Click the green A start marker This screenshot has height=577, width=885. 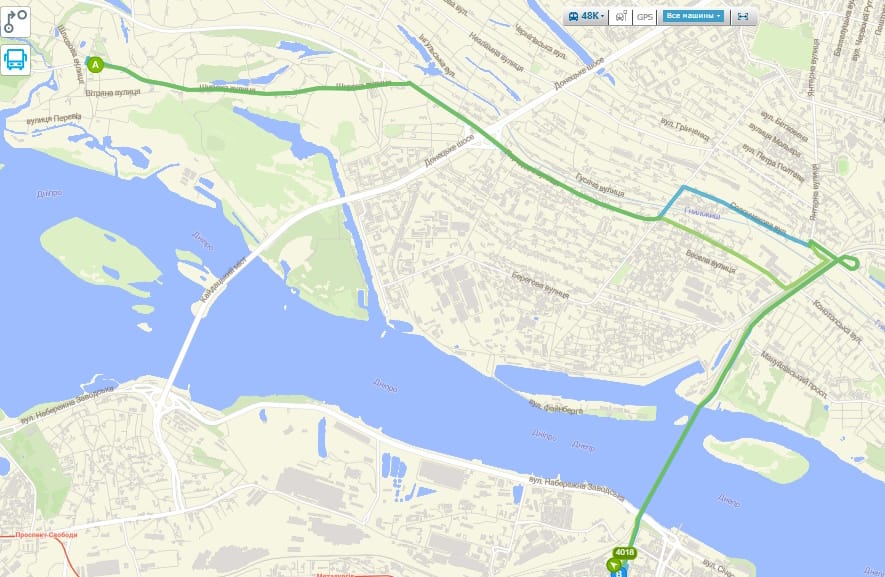coord(95,65)
